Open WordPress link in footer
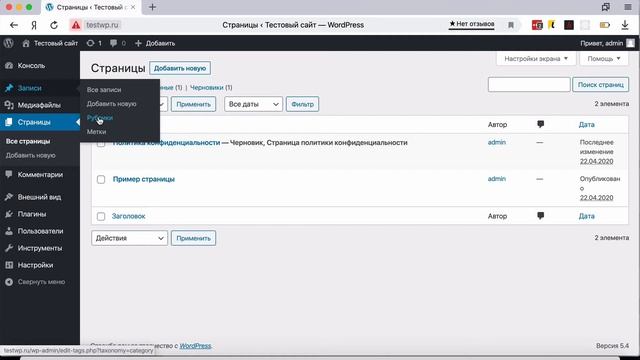 point(196,346)
